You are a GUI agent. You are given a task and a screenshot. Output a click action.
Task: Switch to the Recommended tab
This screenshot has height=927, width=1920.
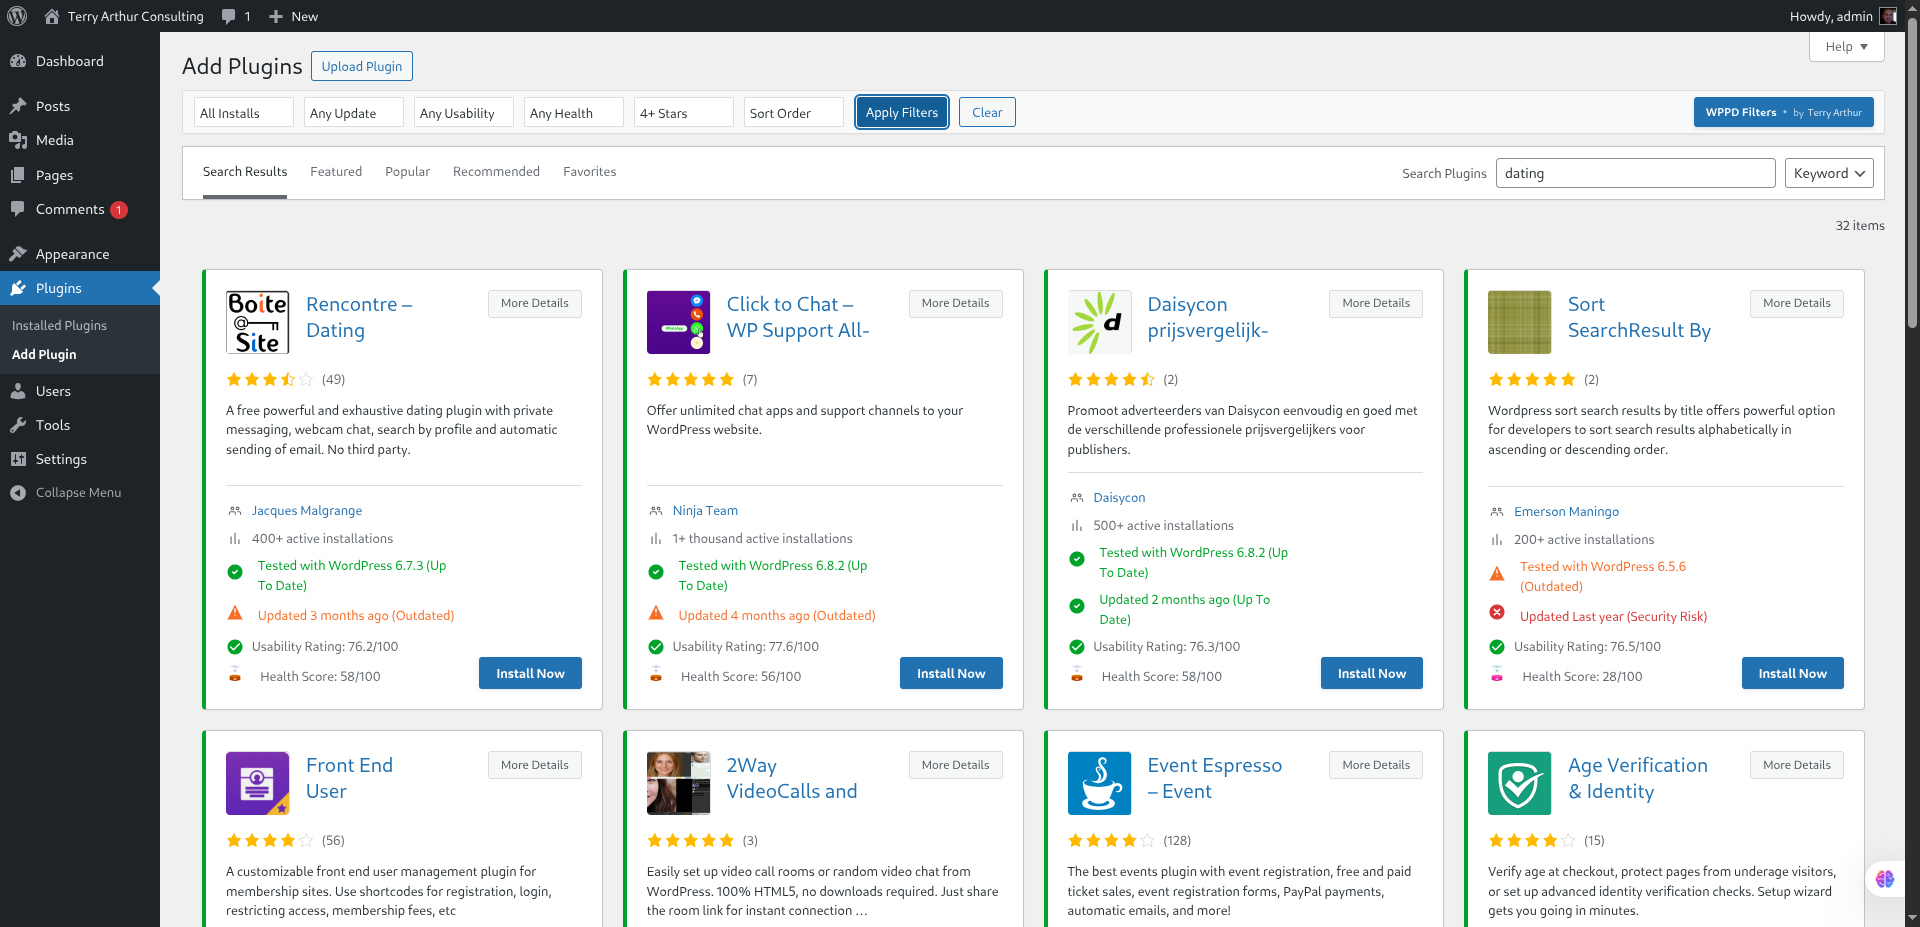point(496,172)
